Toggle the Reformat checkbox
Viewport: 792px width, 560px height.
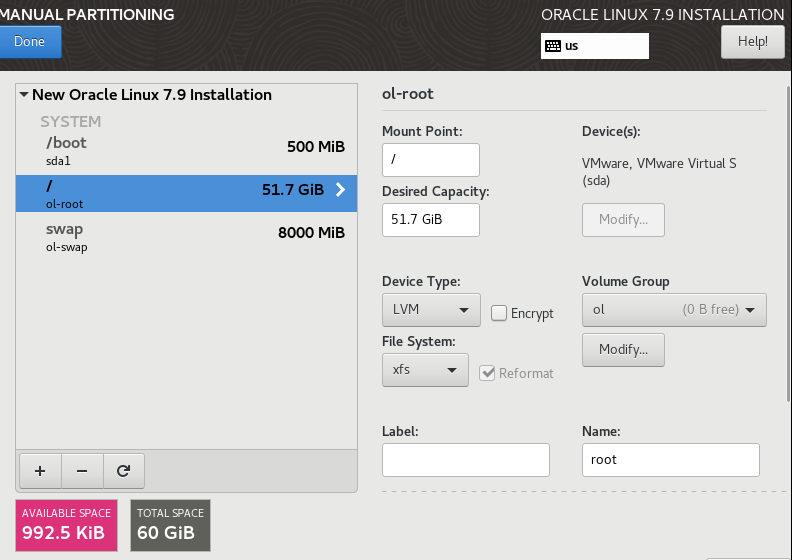pos(487,373)
